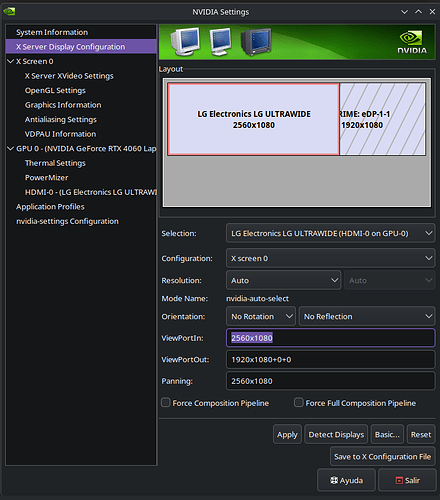
Task: Click the first monitor icon in banner
Action: click(185, 42)
